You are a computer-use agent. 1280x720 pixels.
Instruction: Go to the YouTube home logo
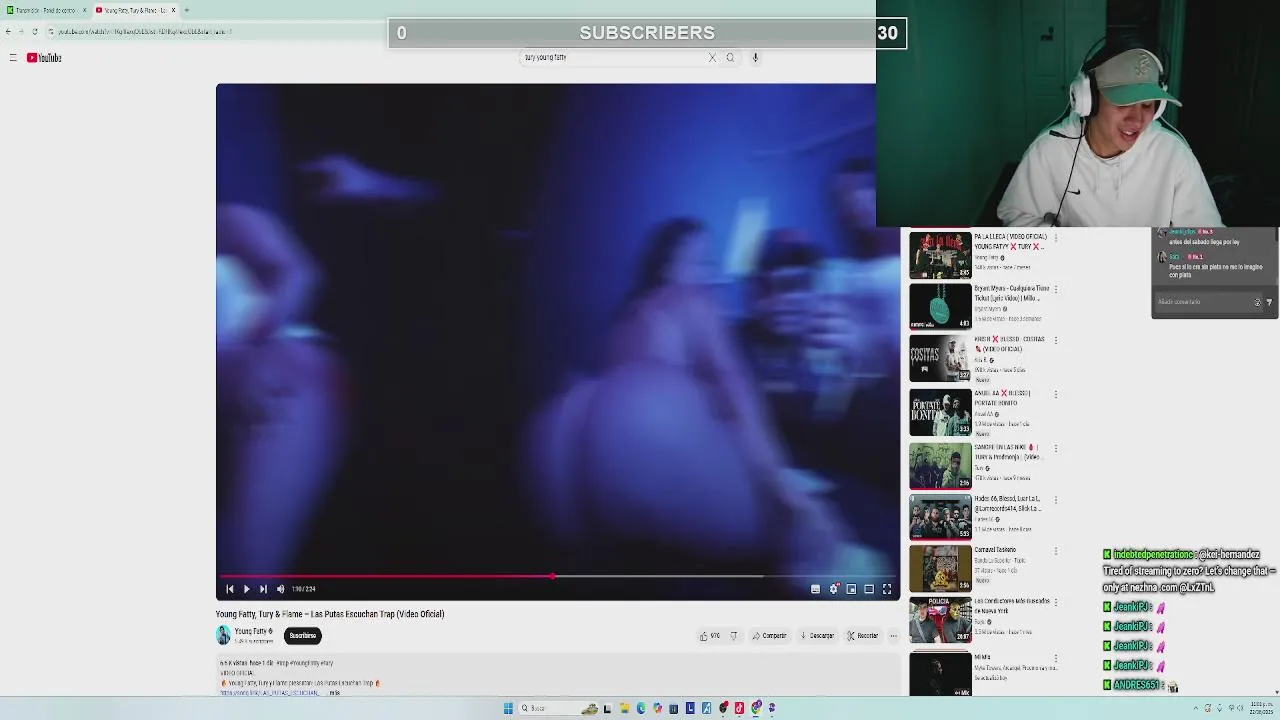point(44,58)
